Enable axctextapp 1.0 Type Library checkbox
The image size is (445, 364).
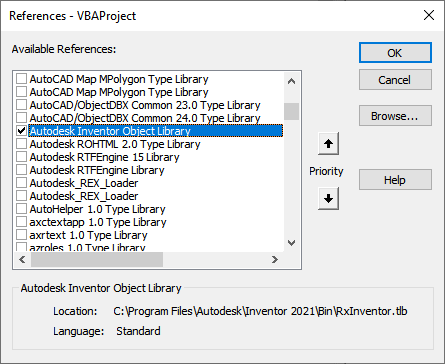(22, 222)
